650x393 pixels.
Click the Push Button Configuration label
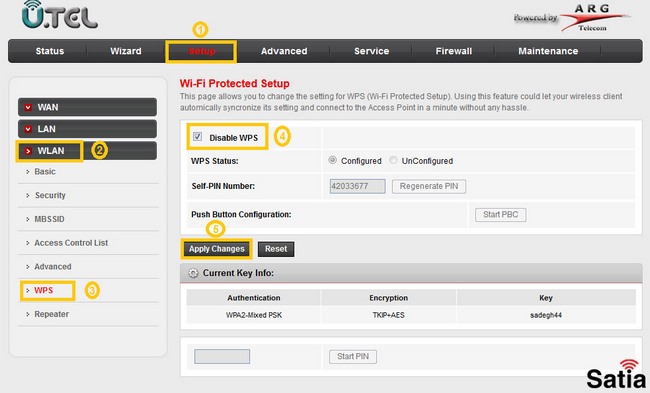point(241,214)
